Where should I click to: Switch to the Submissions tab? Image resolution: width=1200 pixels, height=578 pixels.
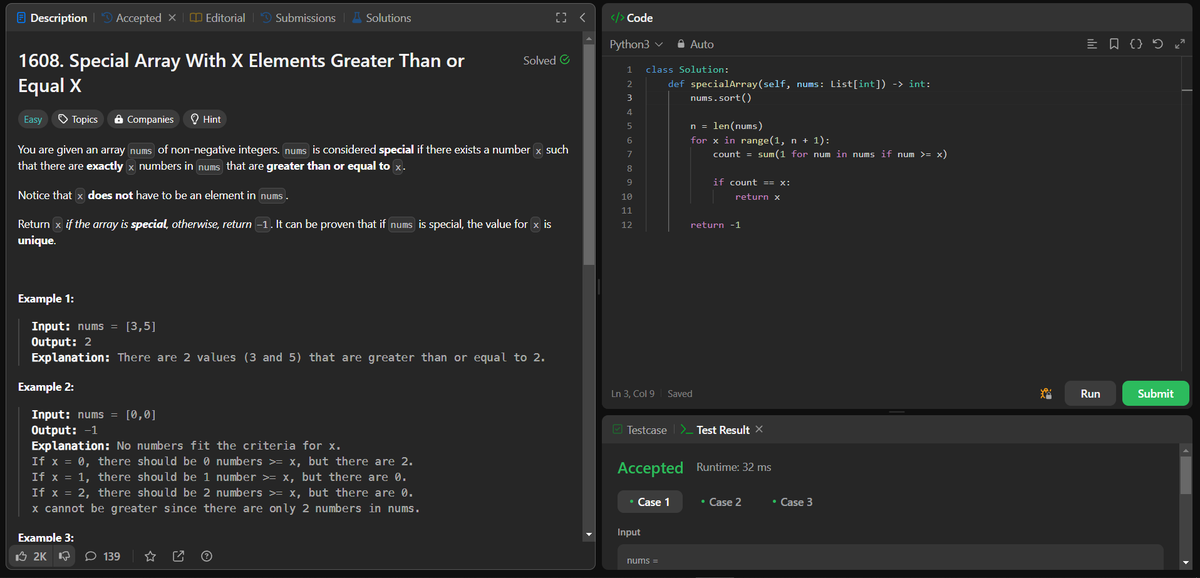298,18
